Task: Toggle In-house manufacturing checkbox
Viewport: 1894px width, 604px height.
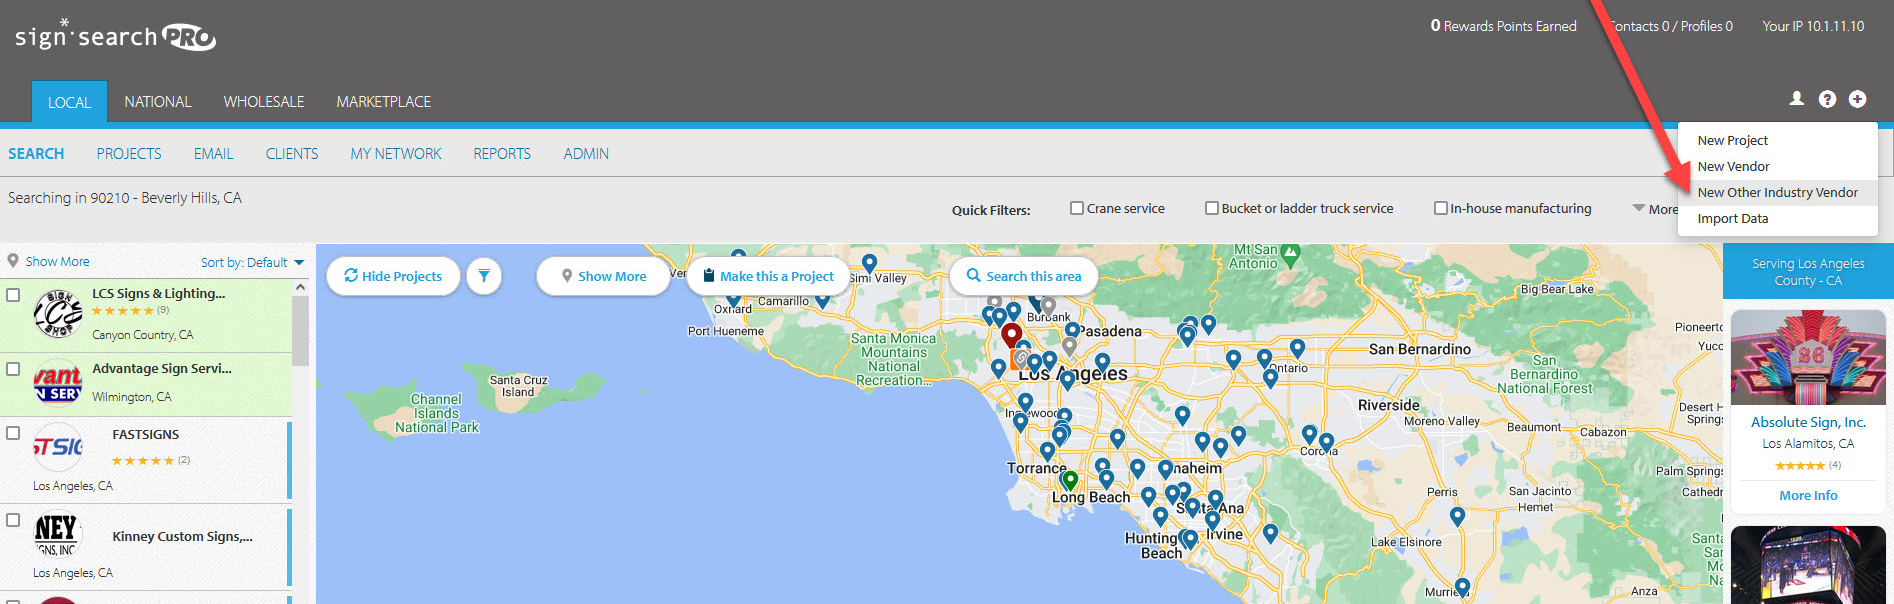Action: coord(1441,208)
